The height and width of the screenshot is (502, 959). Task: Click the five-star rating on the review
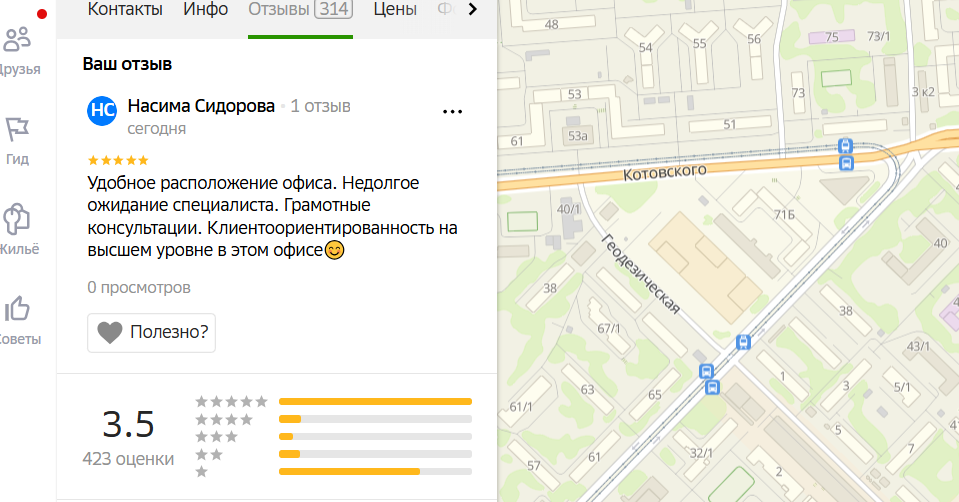pos(118,160)
